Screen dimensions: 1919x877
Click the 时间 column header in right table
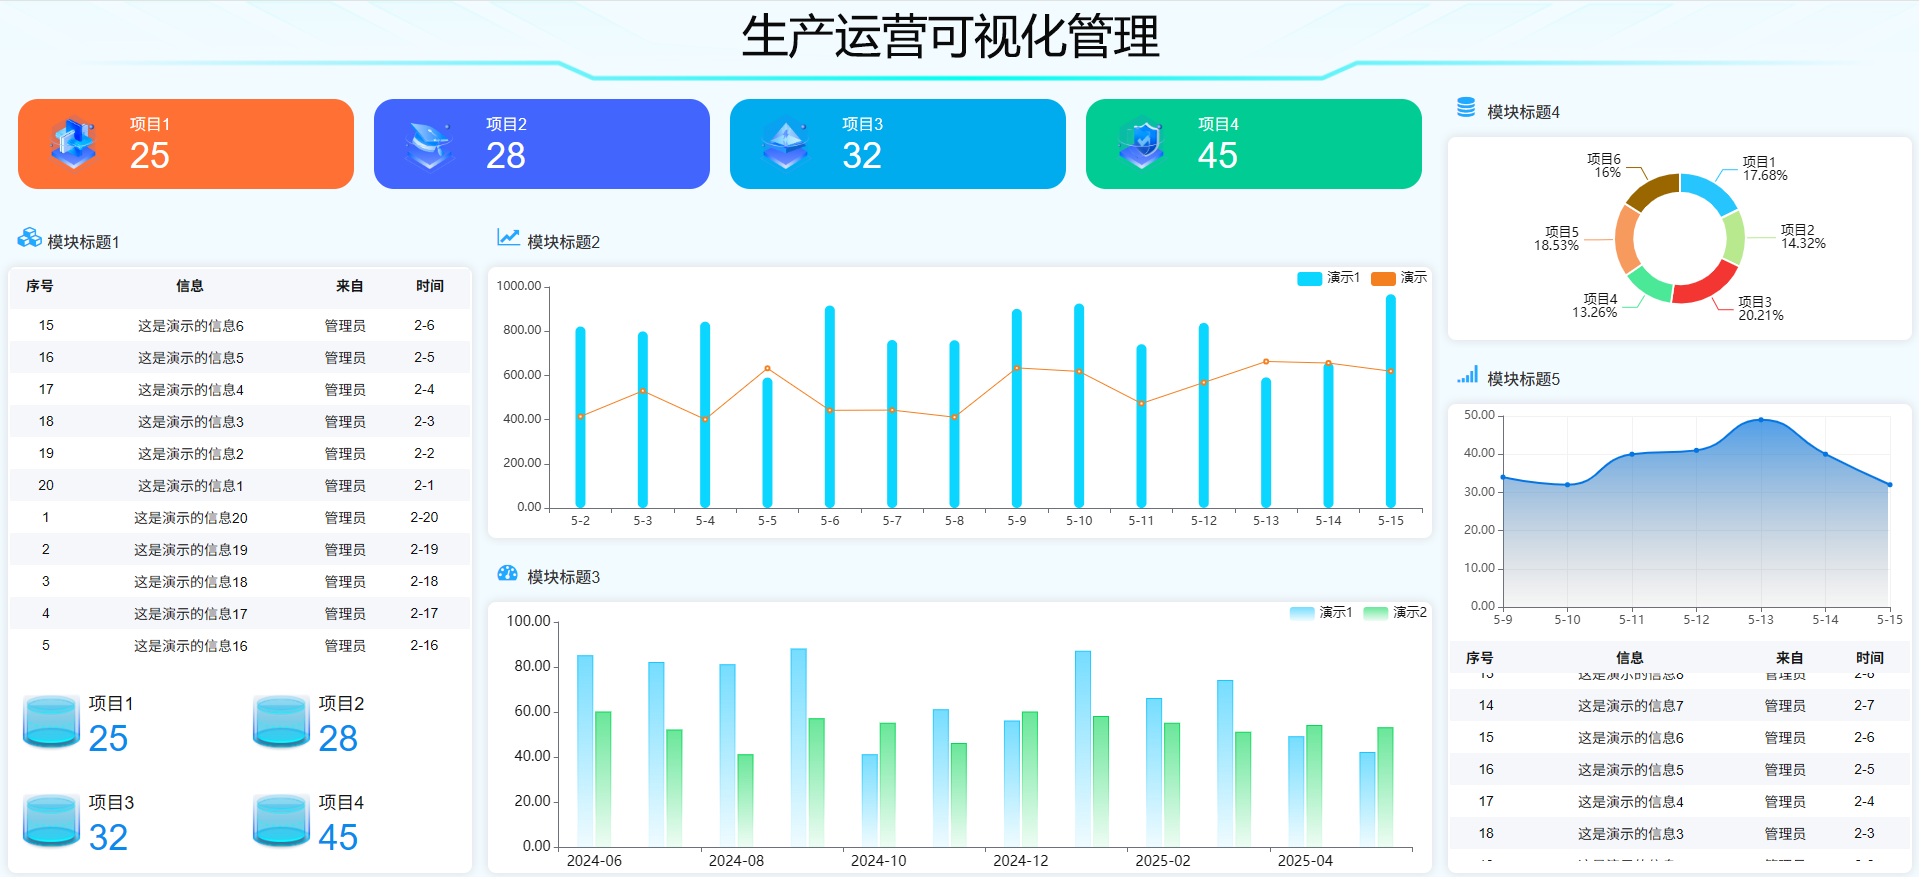tap(1869, 658)
